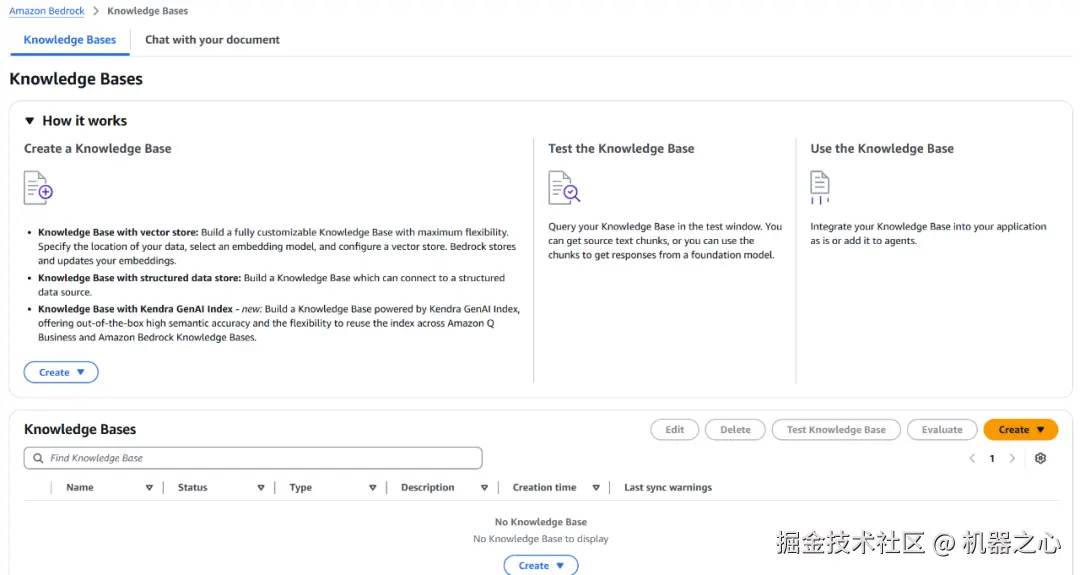Open Create dropdown below No Knowledge Base message
The image size is (1080, 575).
(541, 565)
